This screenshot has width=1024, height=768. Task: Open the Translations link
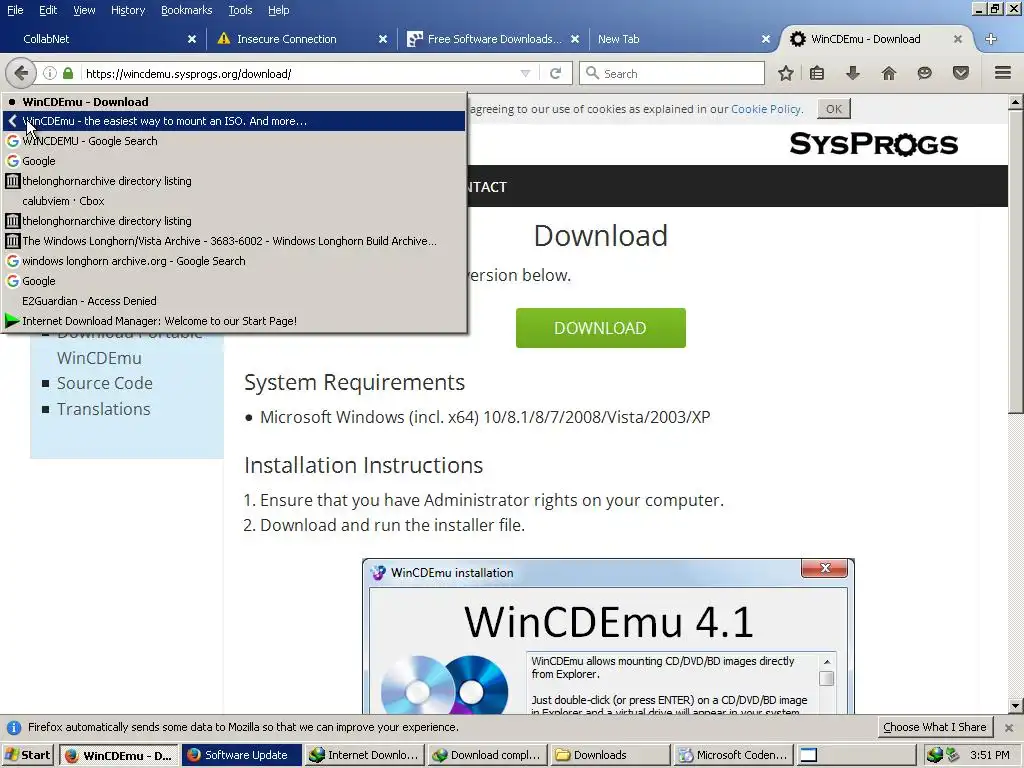(x=103, y=409)
